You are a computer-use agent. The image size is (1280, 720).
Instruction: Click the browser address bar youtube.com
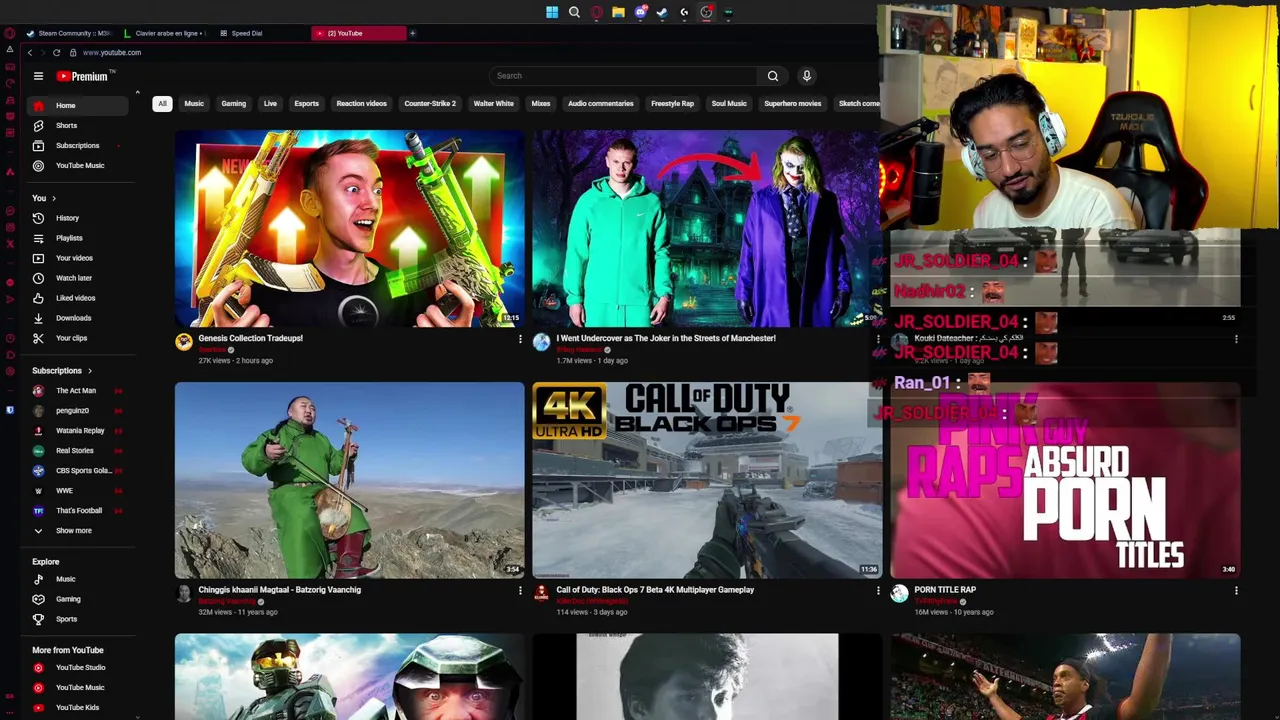point(112,52)
